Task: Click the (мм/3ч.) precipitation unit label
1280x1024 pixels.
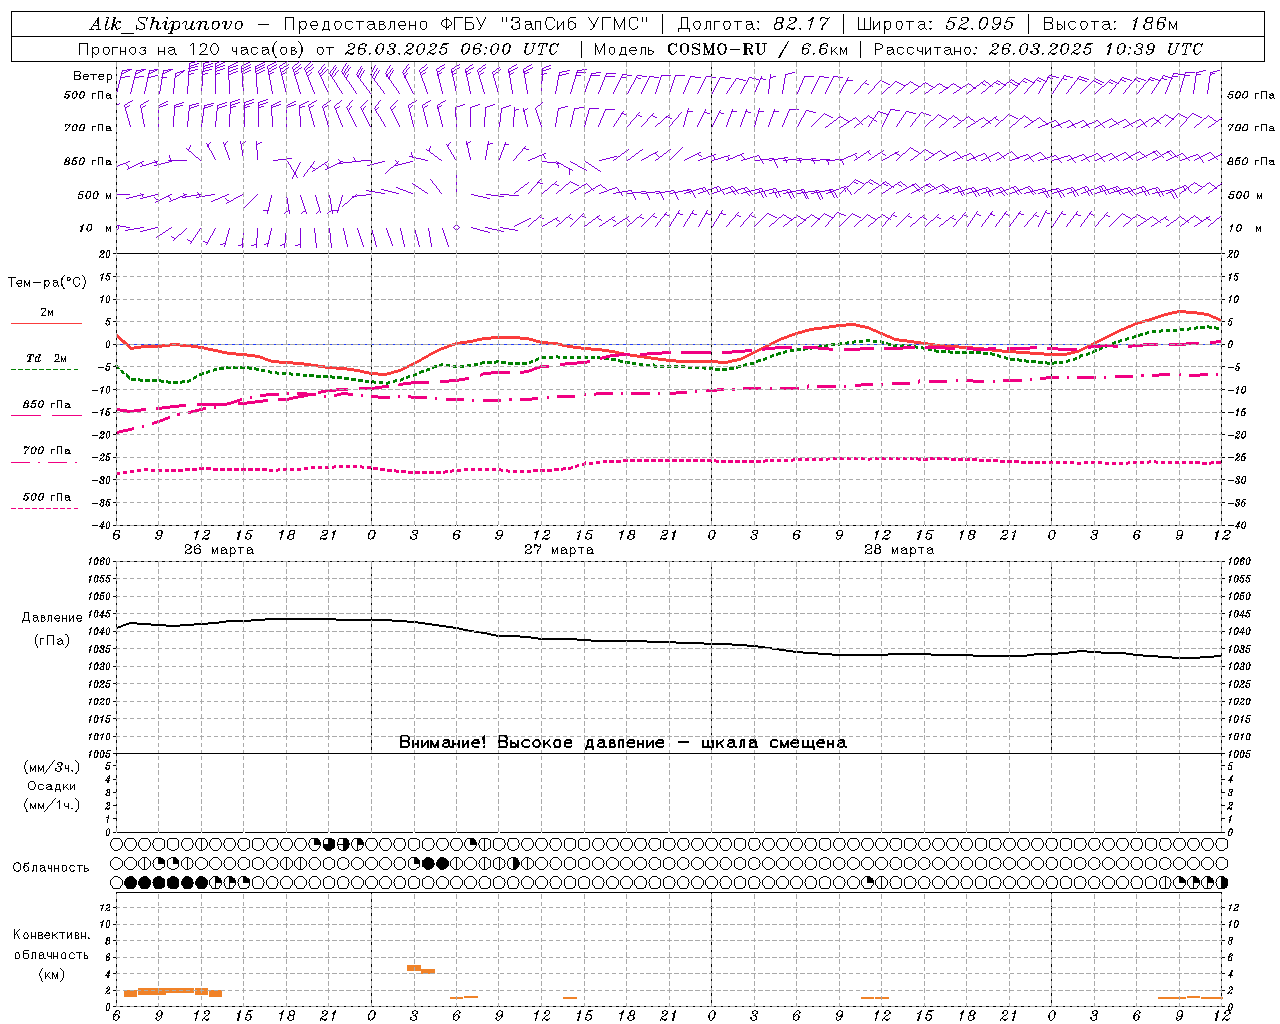Action: [52, 767]
